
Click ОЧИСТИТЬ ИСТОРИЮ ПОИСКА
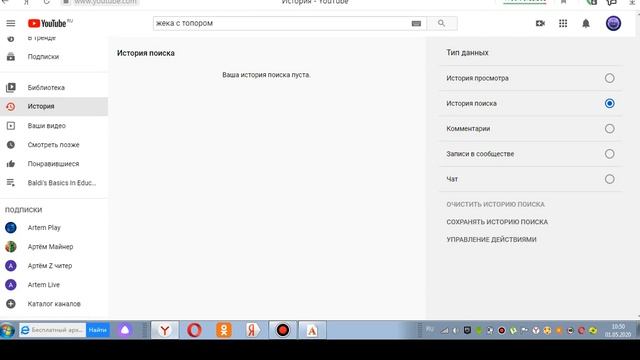pyautogui.click(x=496, y=204)
